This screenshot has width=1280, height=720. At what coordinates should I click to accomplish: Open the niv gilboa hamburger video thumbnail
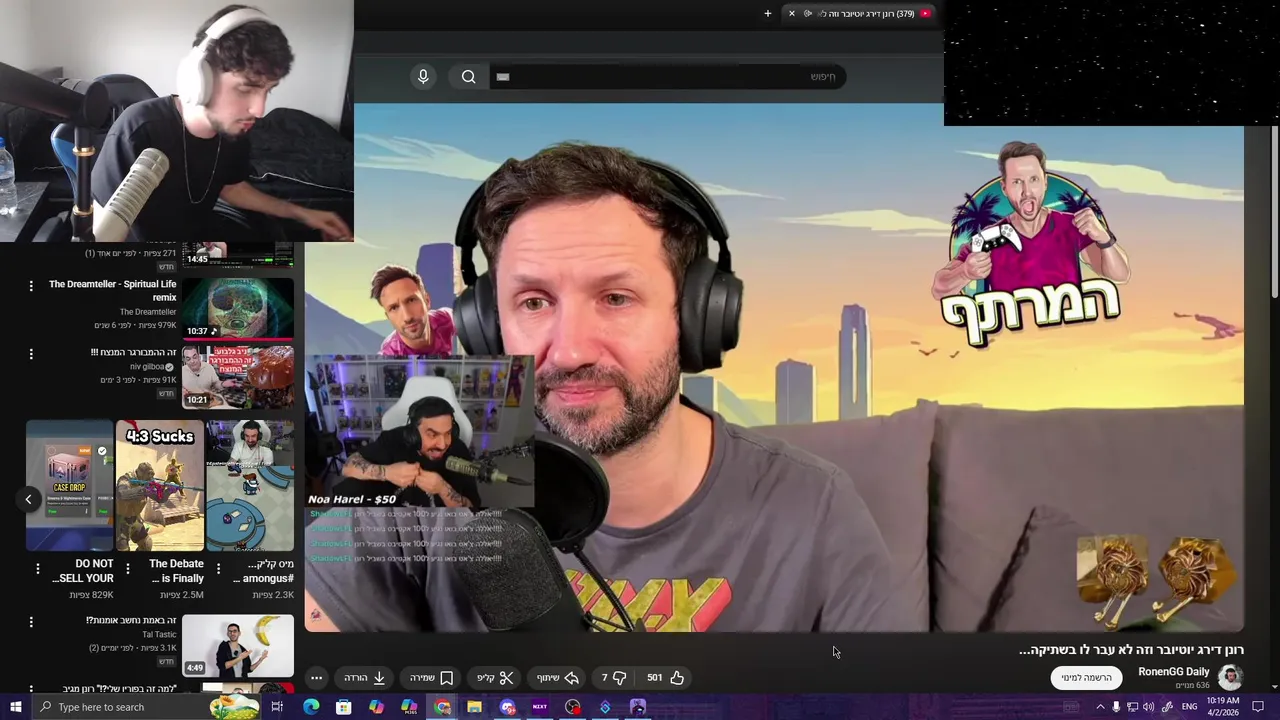pos(238,378)
